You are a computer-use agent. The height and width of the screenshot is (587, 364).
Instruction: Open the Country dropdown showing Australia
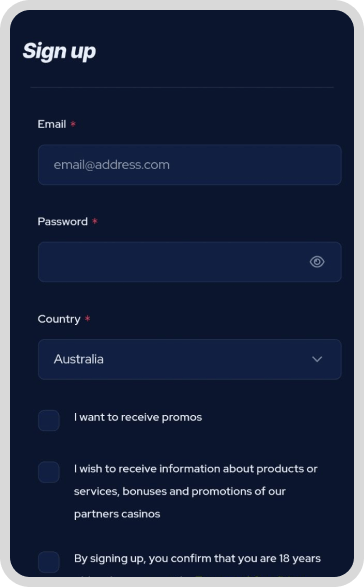tap(189, 359)
